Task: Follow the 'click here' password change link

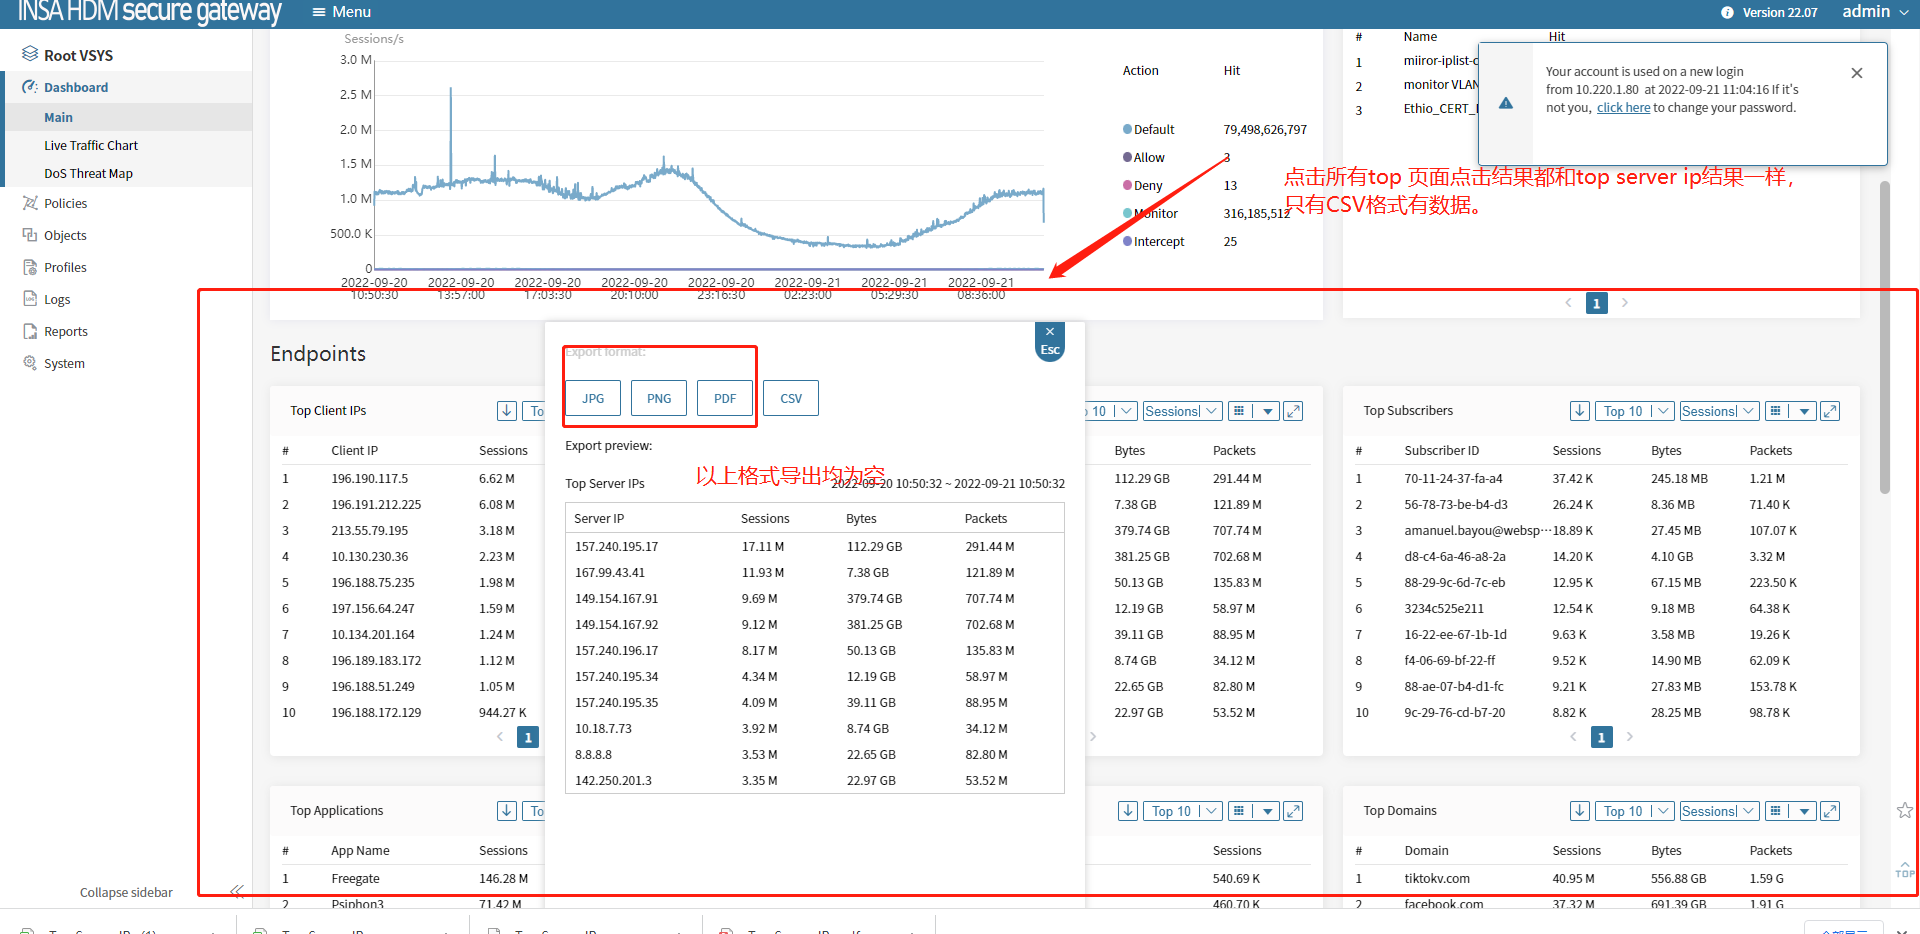Action: point(1622,108)
